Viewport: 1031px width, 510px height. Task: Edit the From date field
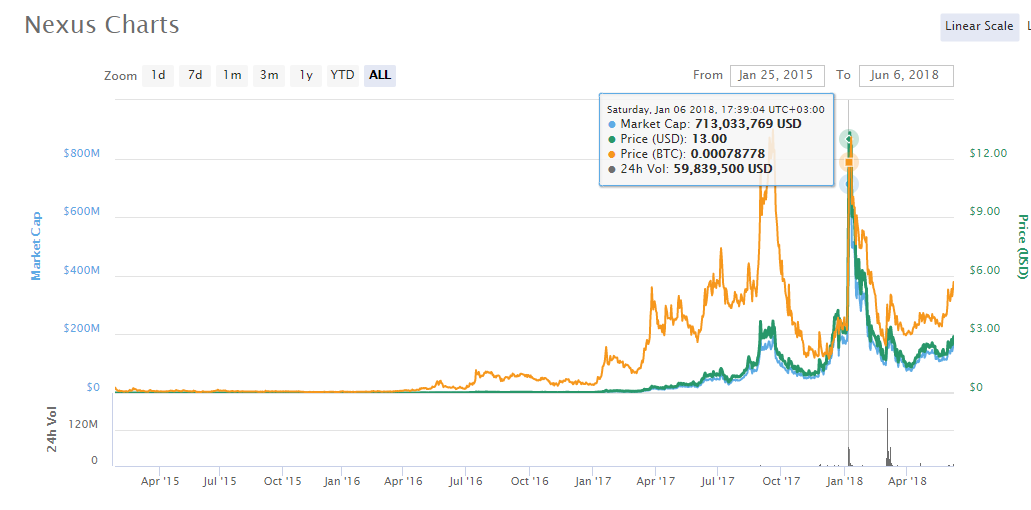pos(777,76)
